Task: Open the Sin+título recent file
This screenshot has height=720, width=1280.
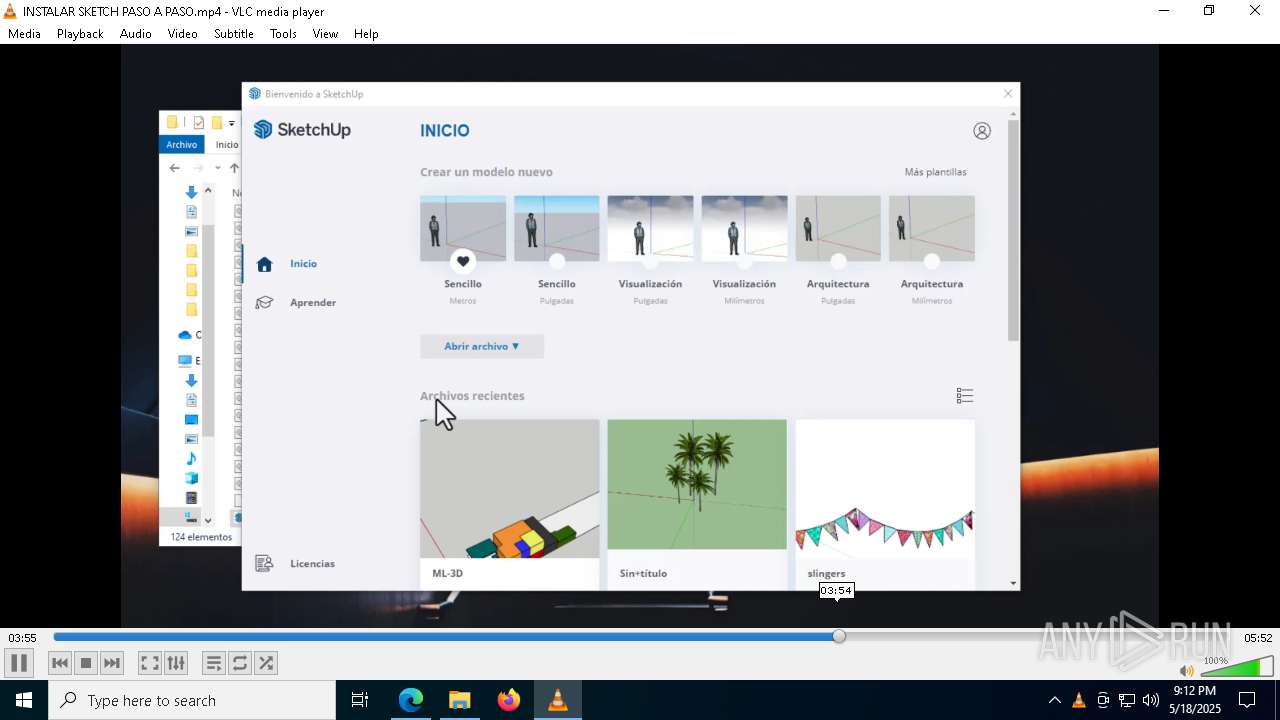Action: pos(697,504)
